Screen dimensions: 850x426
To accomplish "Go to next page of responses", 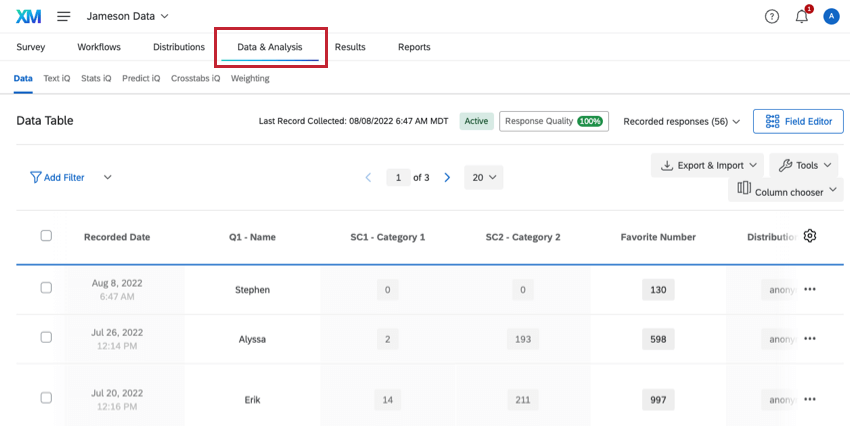I will click(x=447, y=177).
